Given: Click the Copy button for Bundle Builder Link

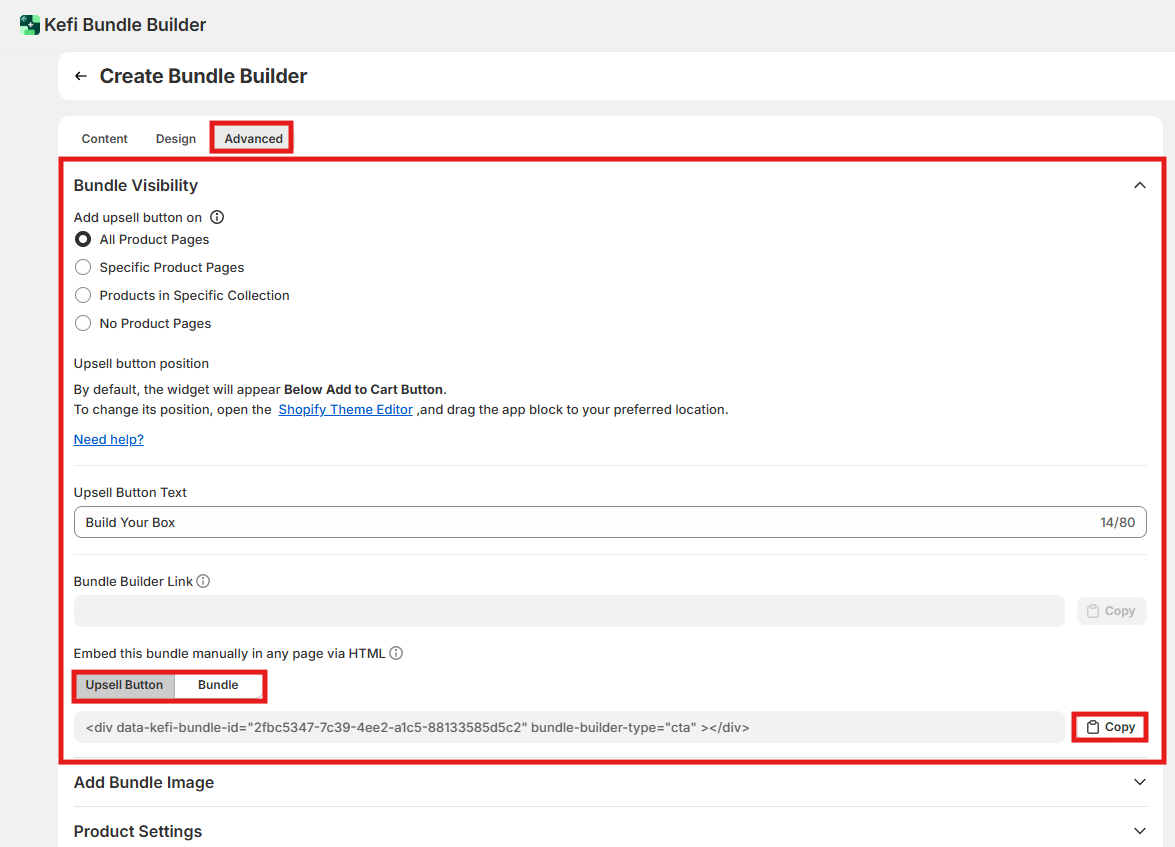Looking at the screenshot, I should (1110, 611).
